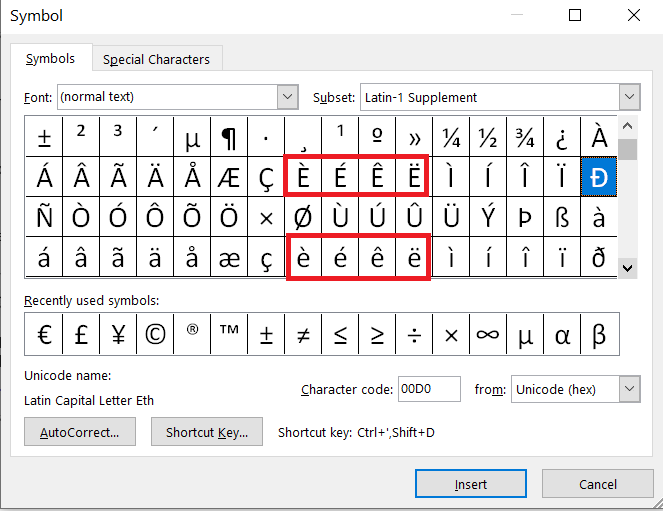
Task: Select the Euro sign in recent symbols
Action: [x=44, y=334]
